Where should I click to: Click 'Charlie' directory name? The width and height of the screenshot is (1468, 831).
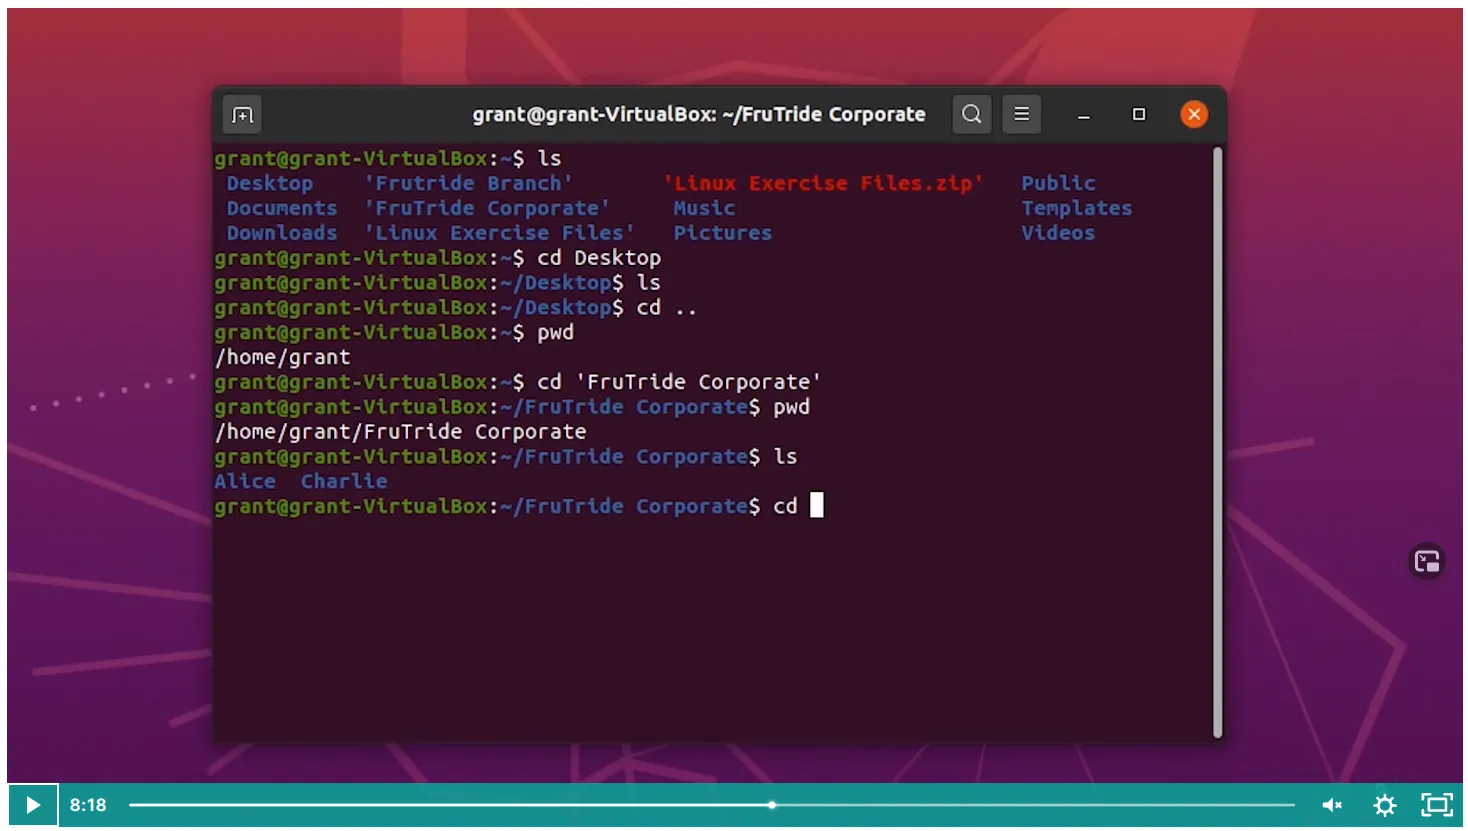[344, 481]
